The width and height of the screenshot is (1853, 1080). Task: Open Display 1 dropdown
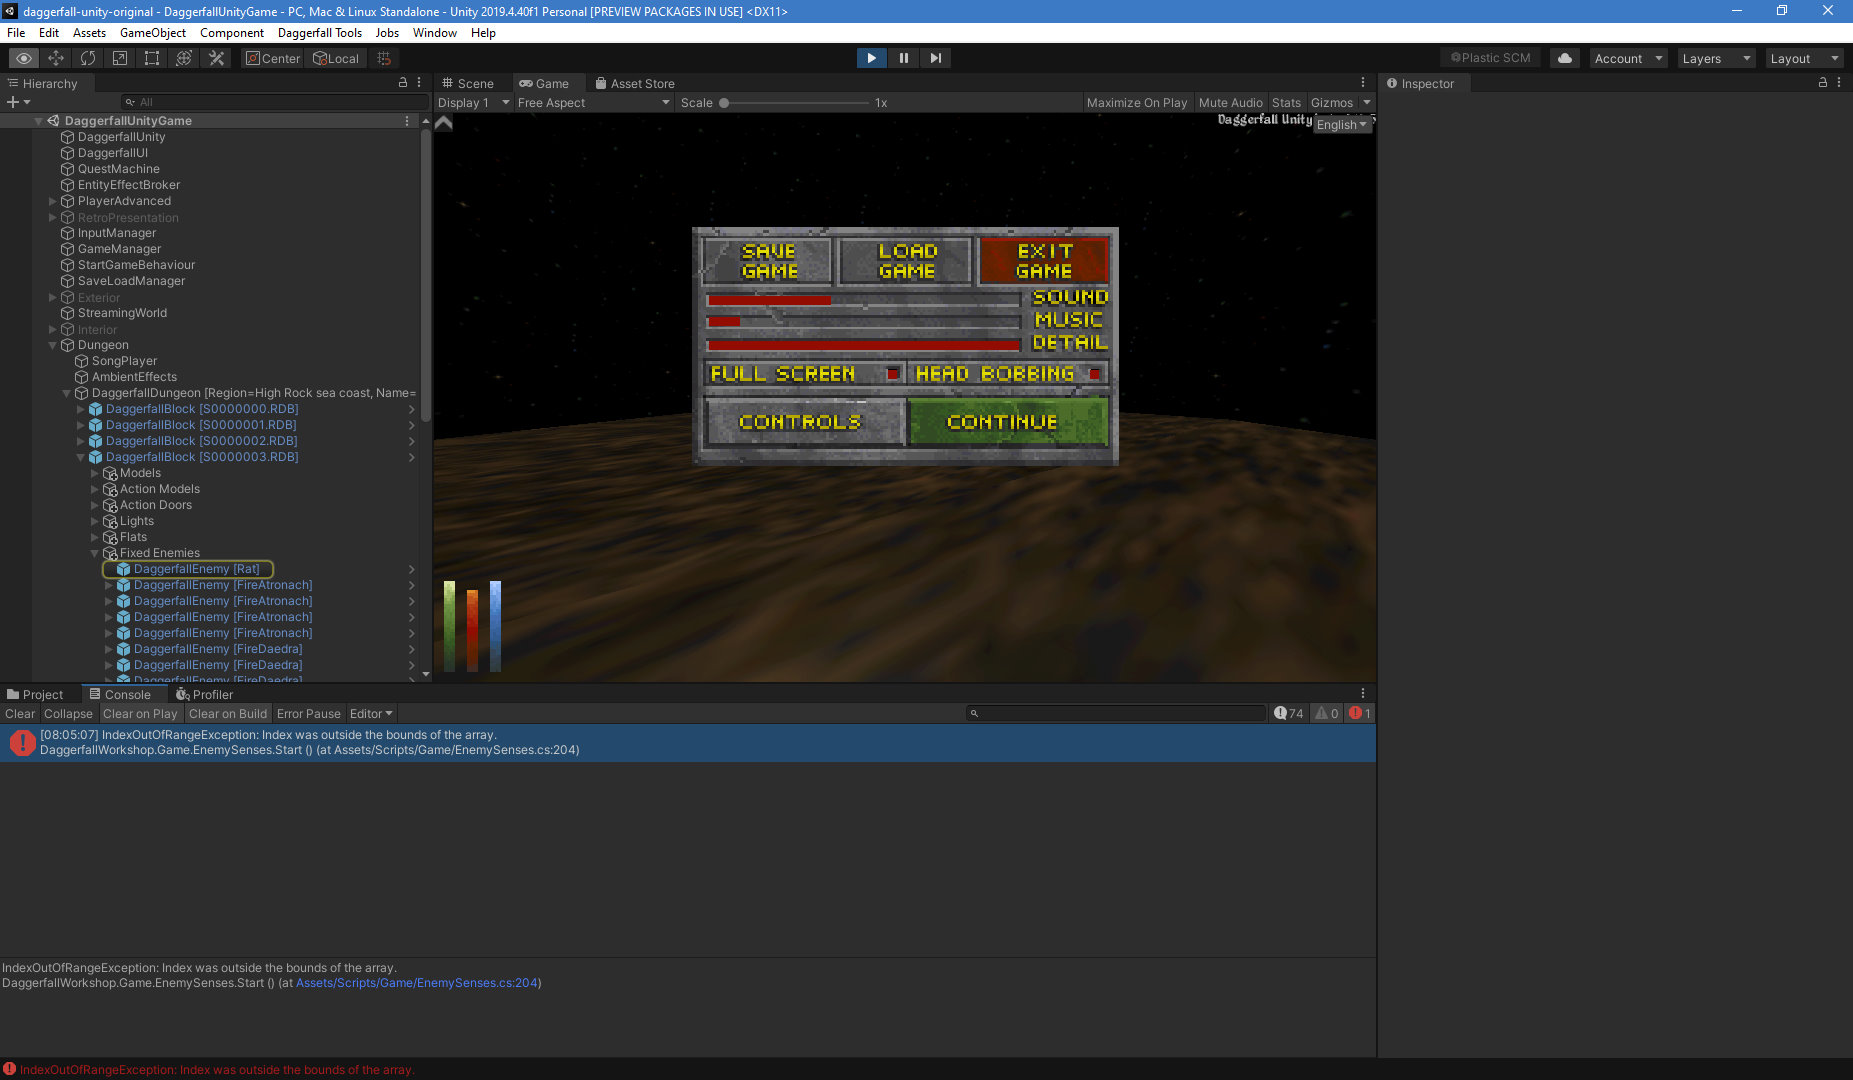(473, 102)
